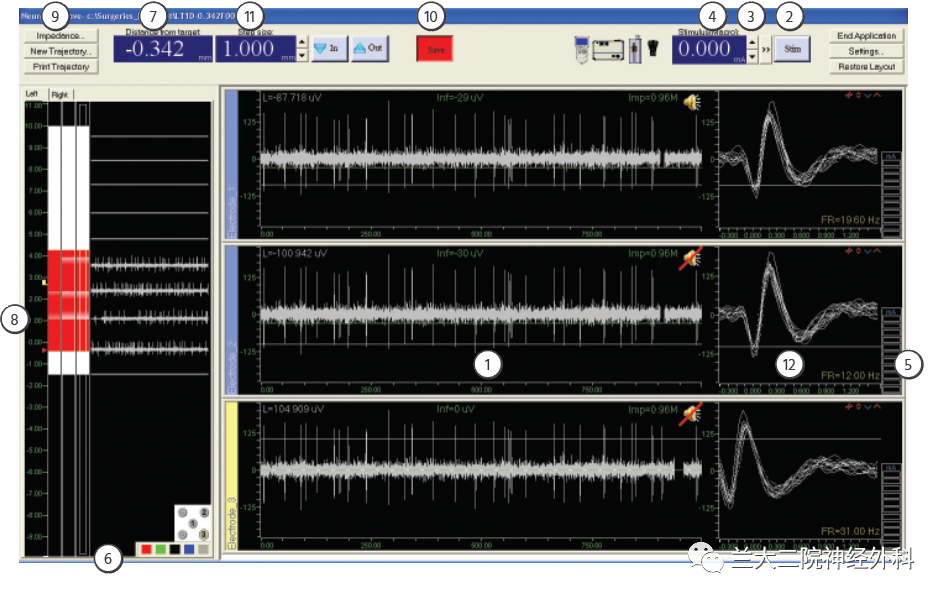The width and height of the screenshot is (945, 600).
Task: Pick the blue color swatch
Action: 189,549
